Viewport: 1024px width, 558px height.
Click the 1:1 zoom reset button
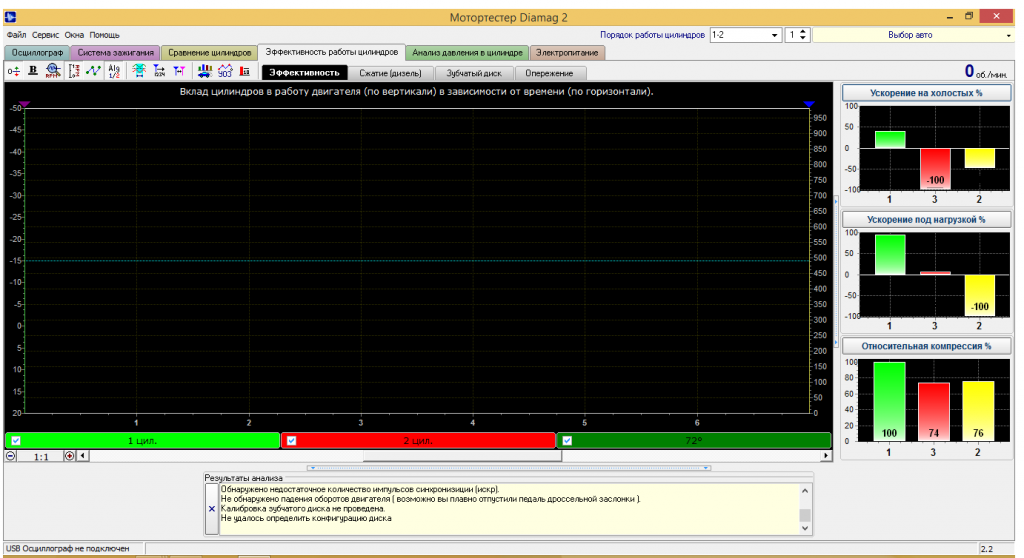coord(40,456)
